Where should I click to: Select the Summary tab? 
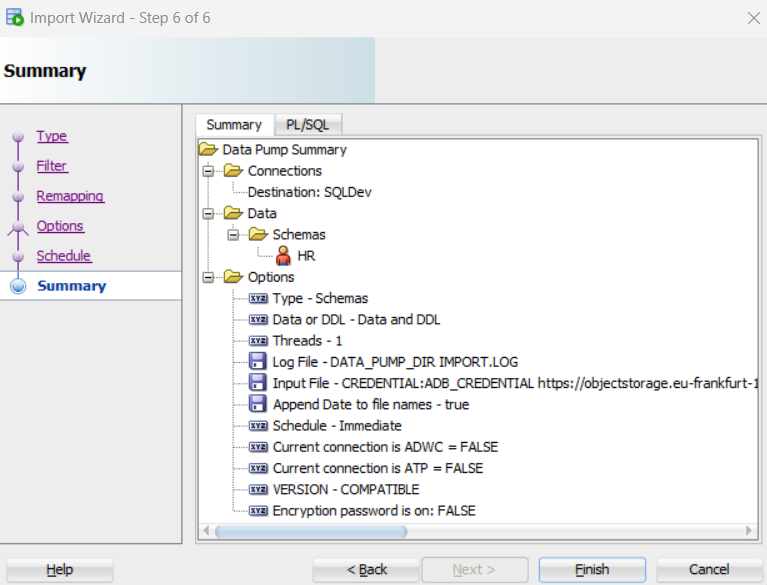click(234, 125)
